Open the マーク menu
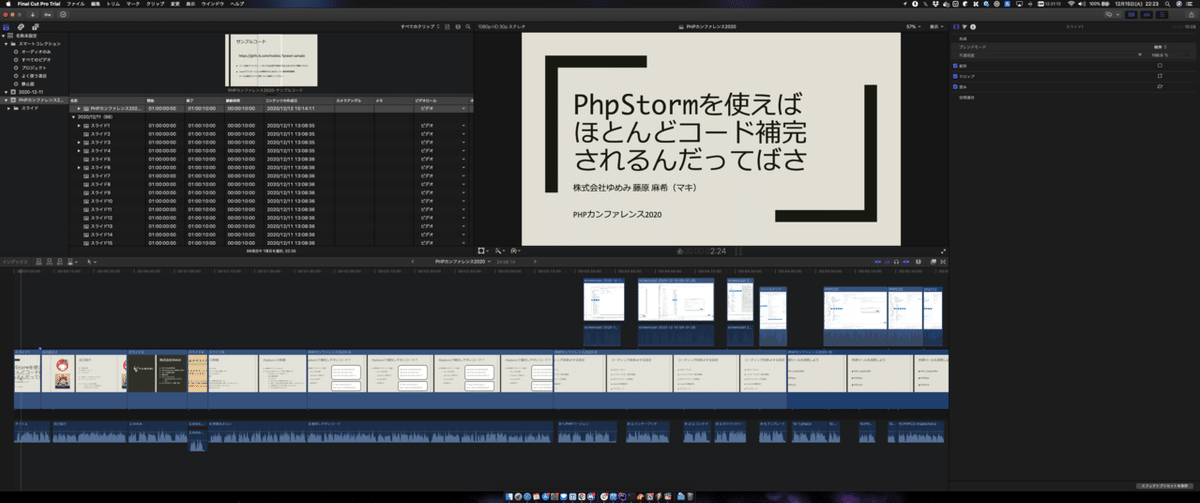The height and width of the screenshot is (503, 1200). 133,4
